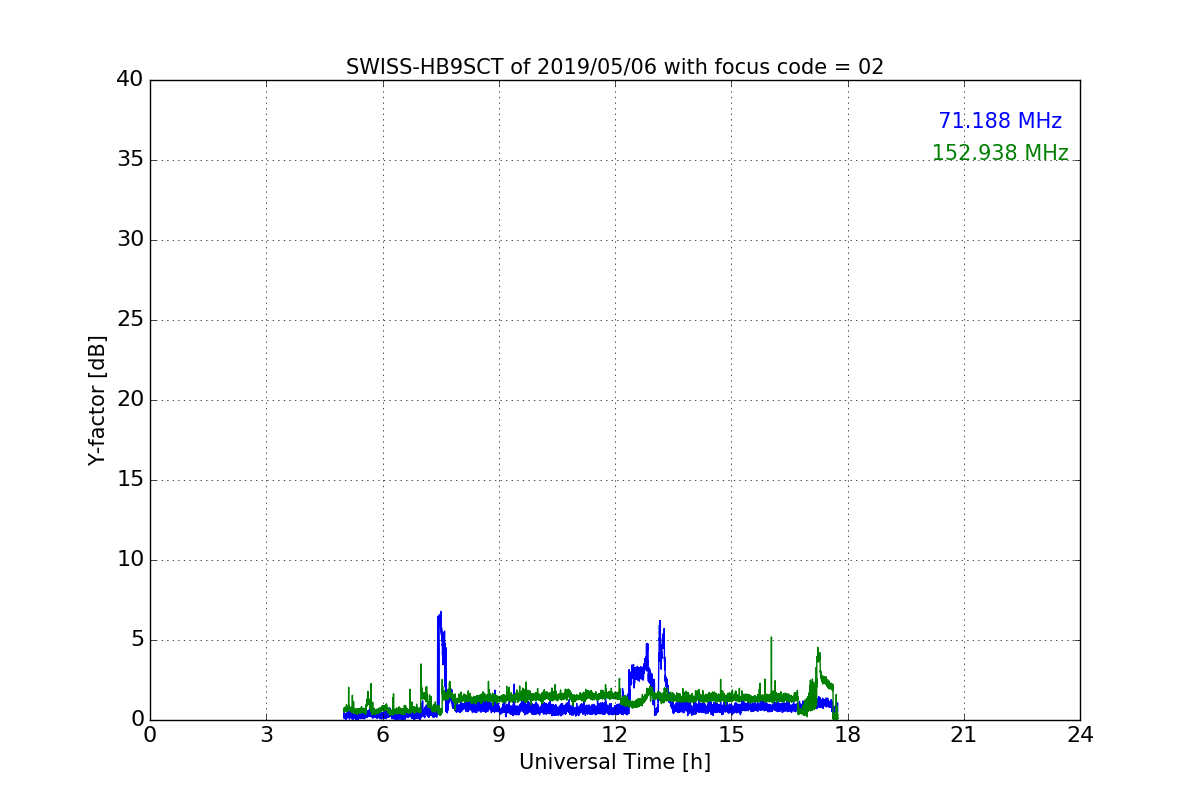This screenshot has width=1200, height=800.
Task: Click the 9 tick label on x-axis
Action: [499, 735]
